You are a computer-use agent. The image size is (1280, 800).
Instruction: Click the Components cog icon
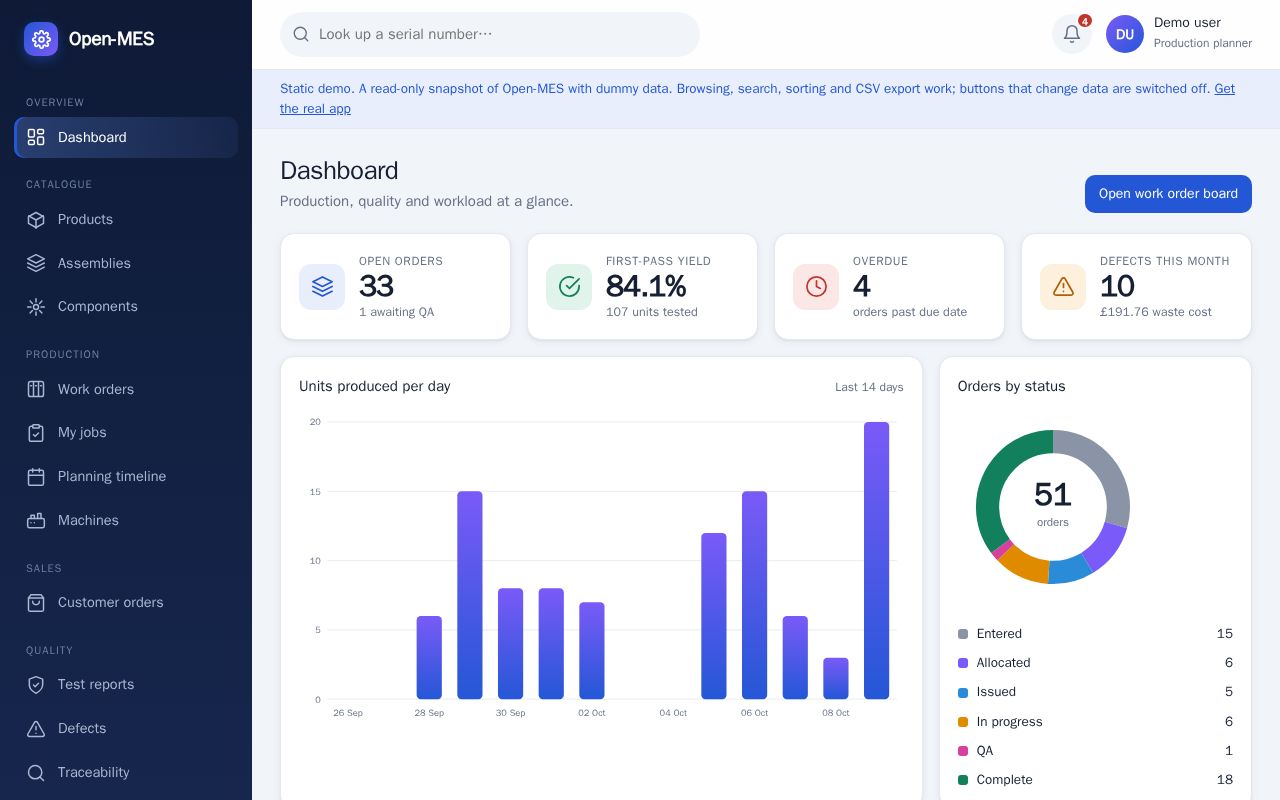[36, 306]
